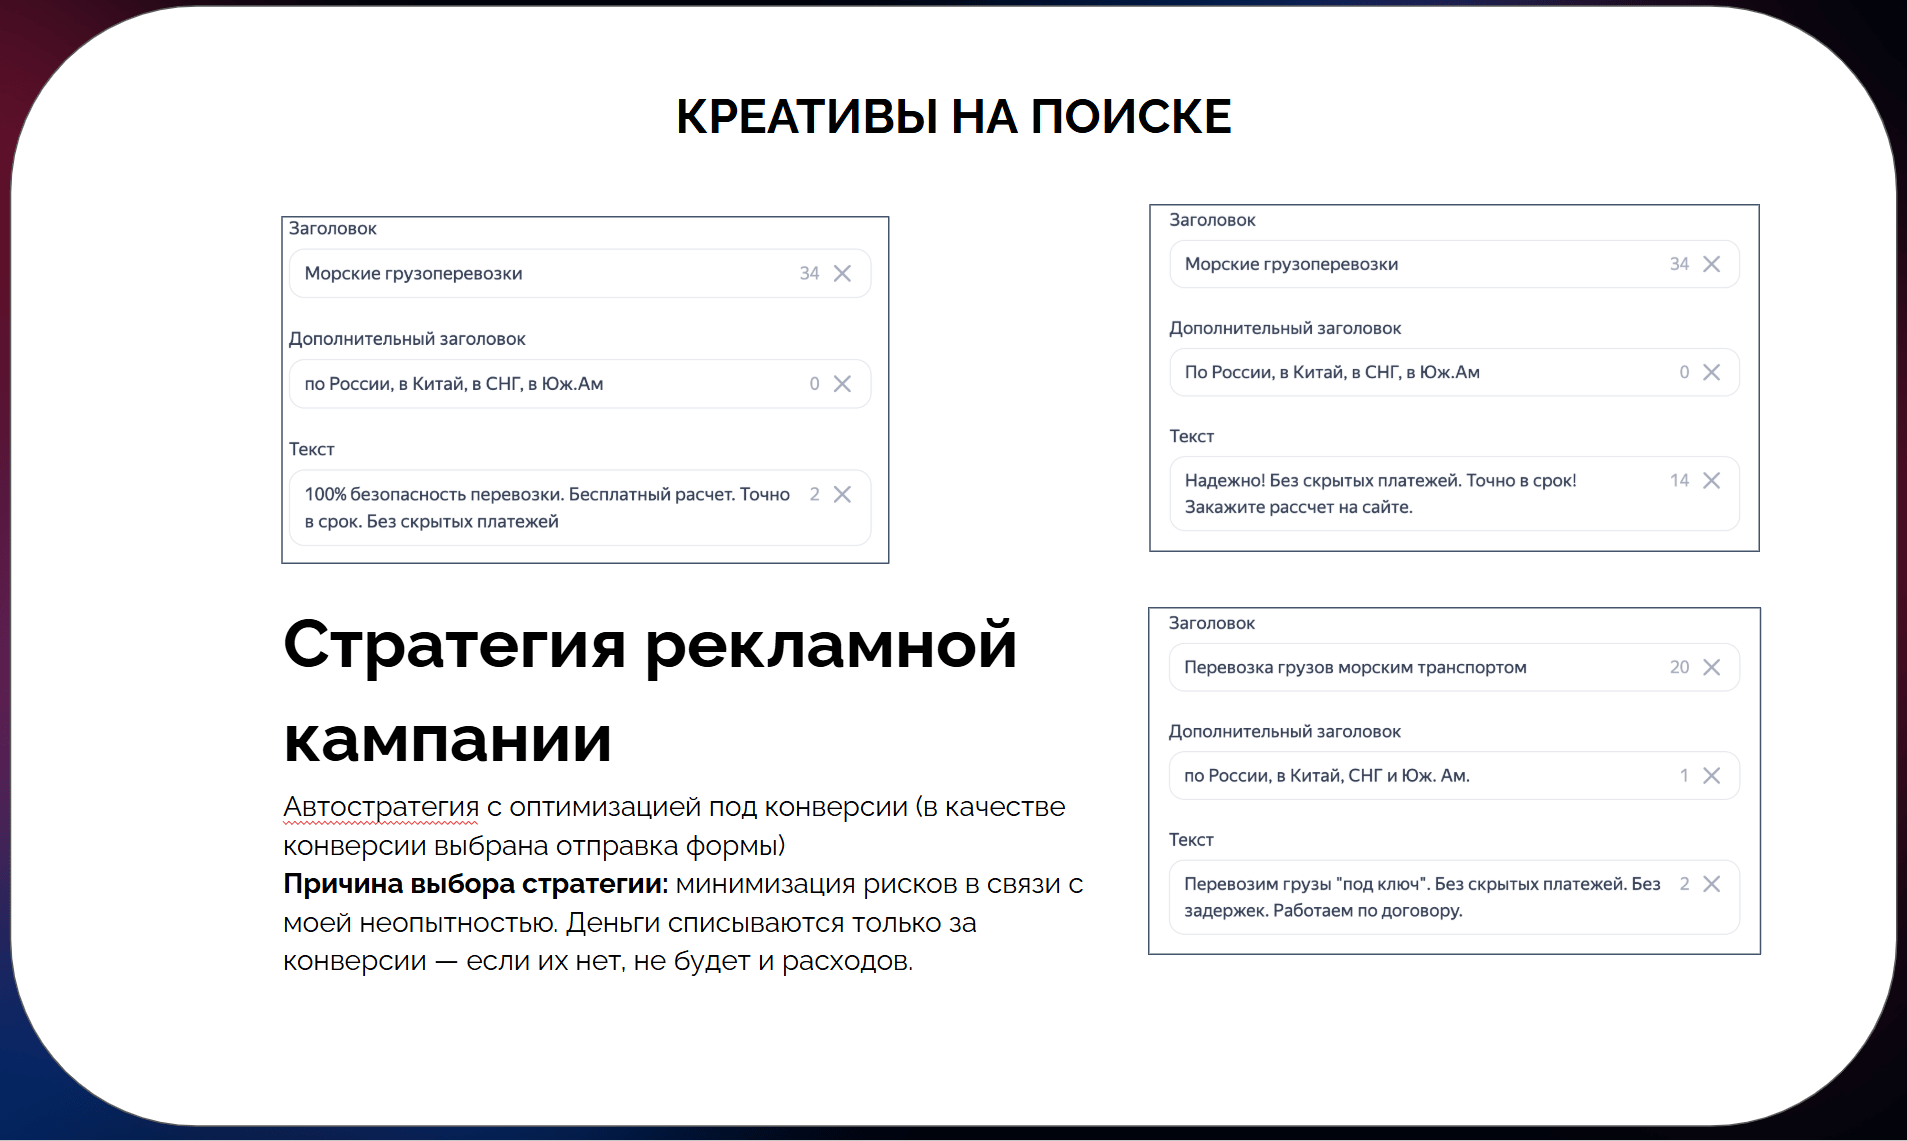Clear the 'Перевозим грузы "под ключ"' text

(1711, 884)
